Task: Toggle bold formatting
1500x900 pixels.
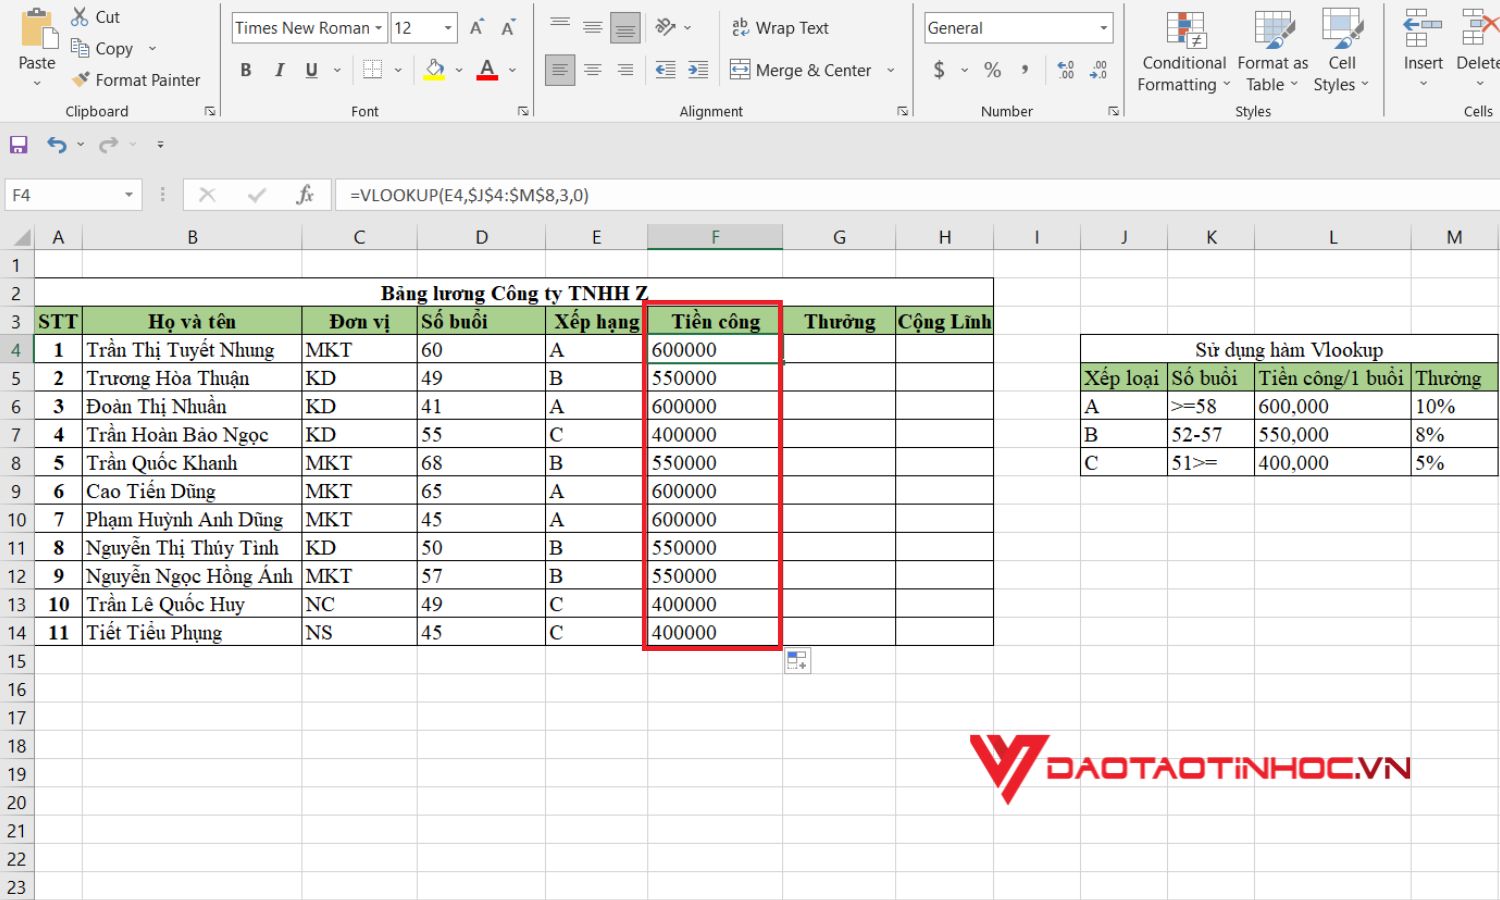Action: click(x=245, y=70)
